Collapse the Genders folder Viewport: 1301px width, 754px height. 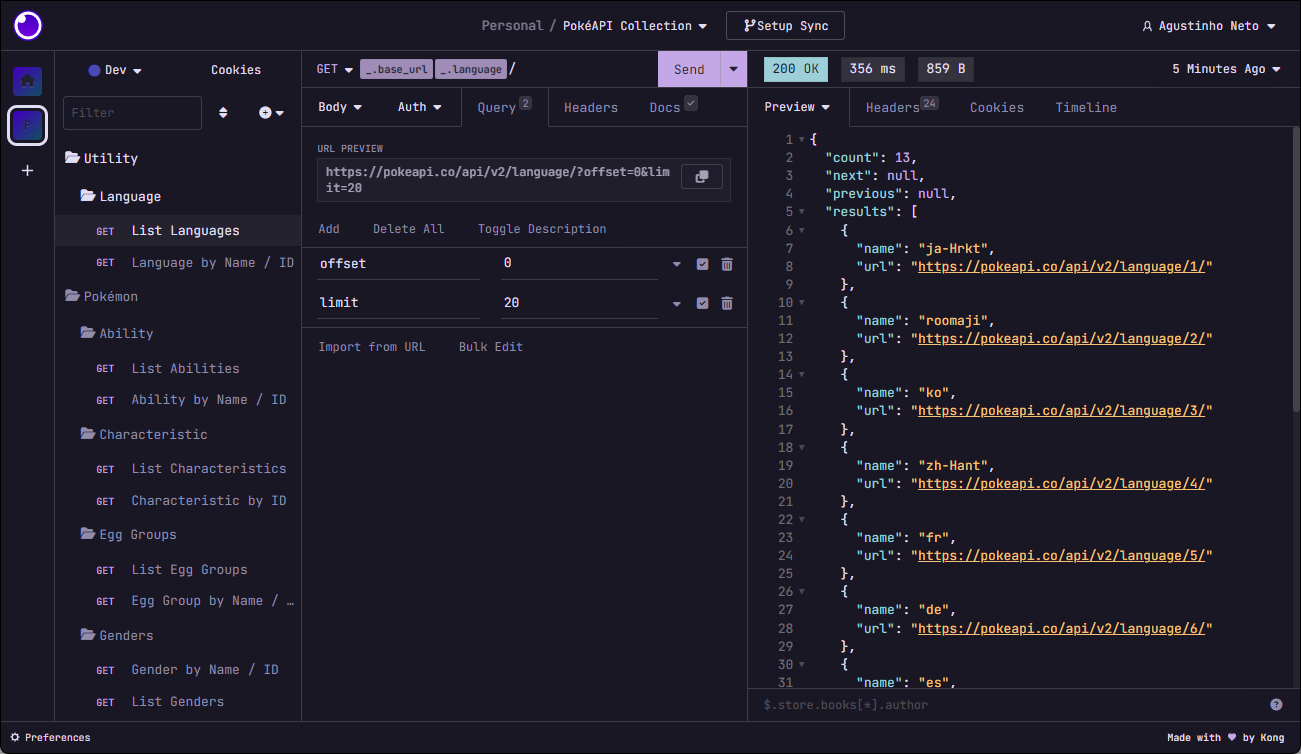117,635
